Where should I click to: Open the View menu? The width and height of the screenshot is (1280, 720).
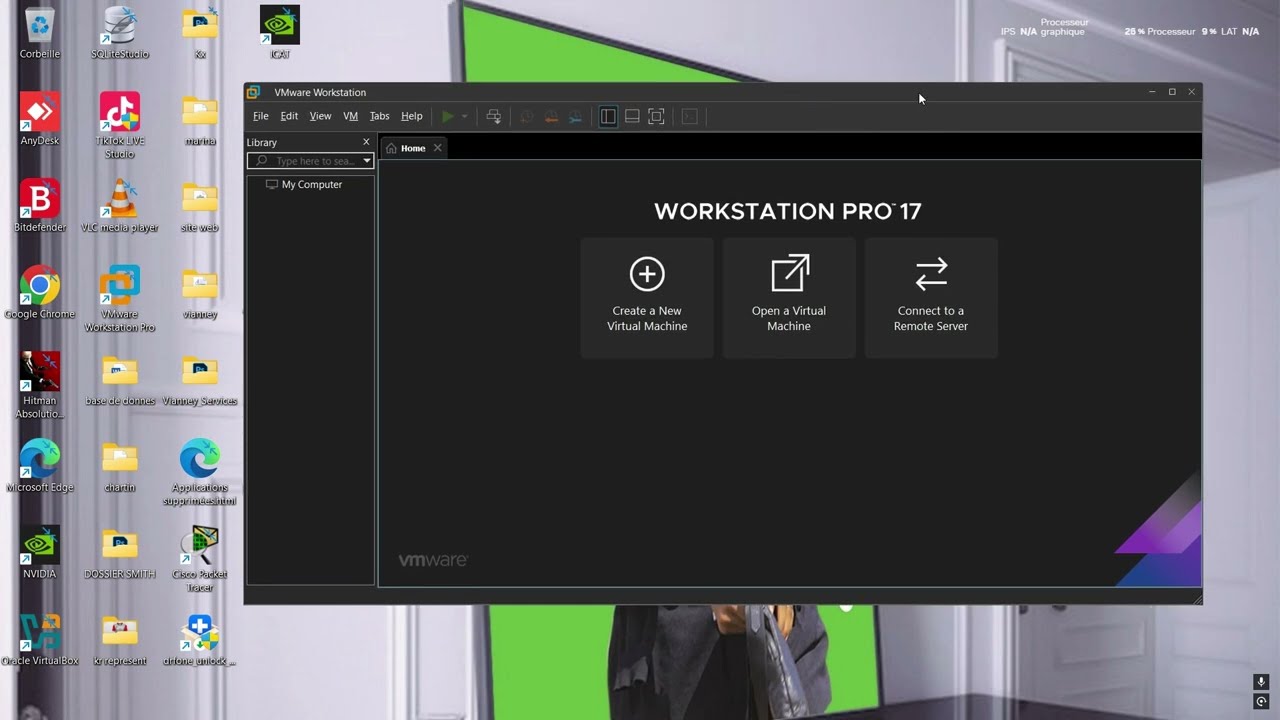[x=320, y=116]
